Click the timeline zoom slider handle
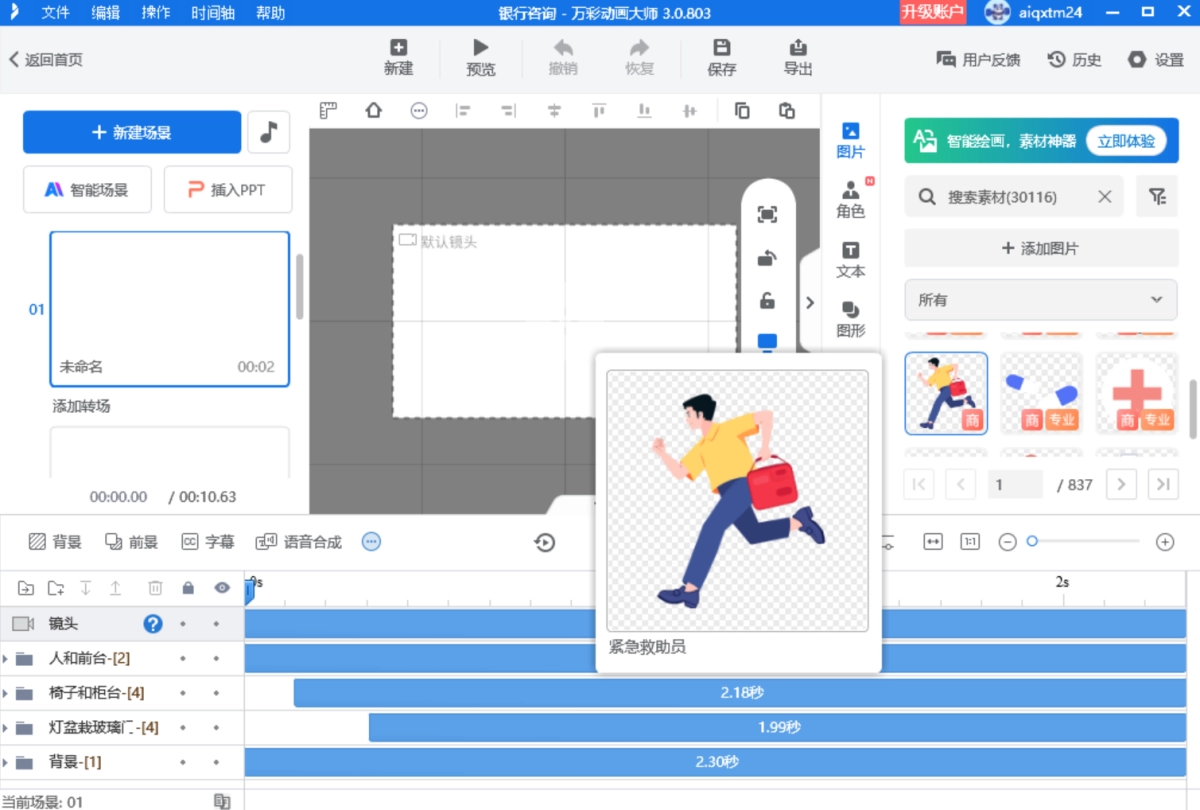The width and height of the screenshot is (1200, 810). [1032, 541]
